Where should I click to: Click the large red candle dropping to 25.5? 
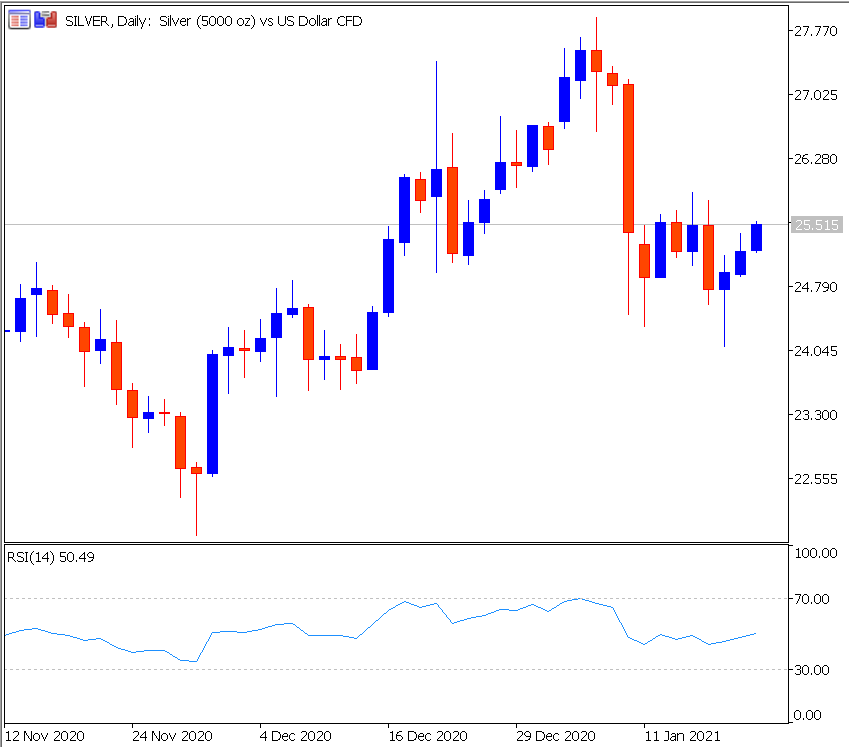click(629, 158)
